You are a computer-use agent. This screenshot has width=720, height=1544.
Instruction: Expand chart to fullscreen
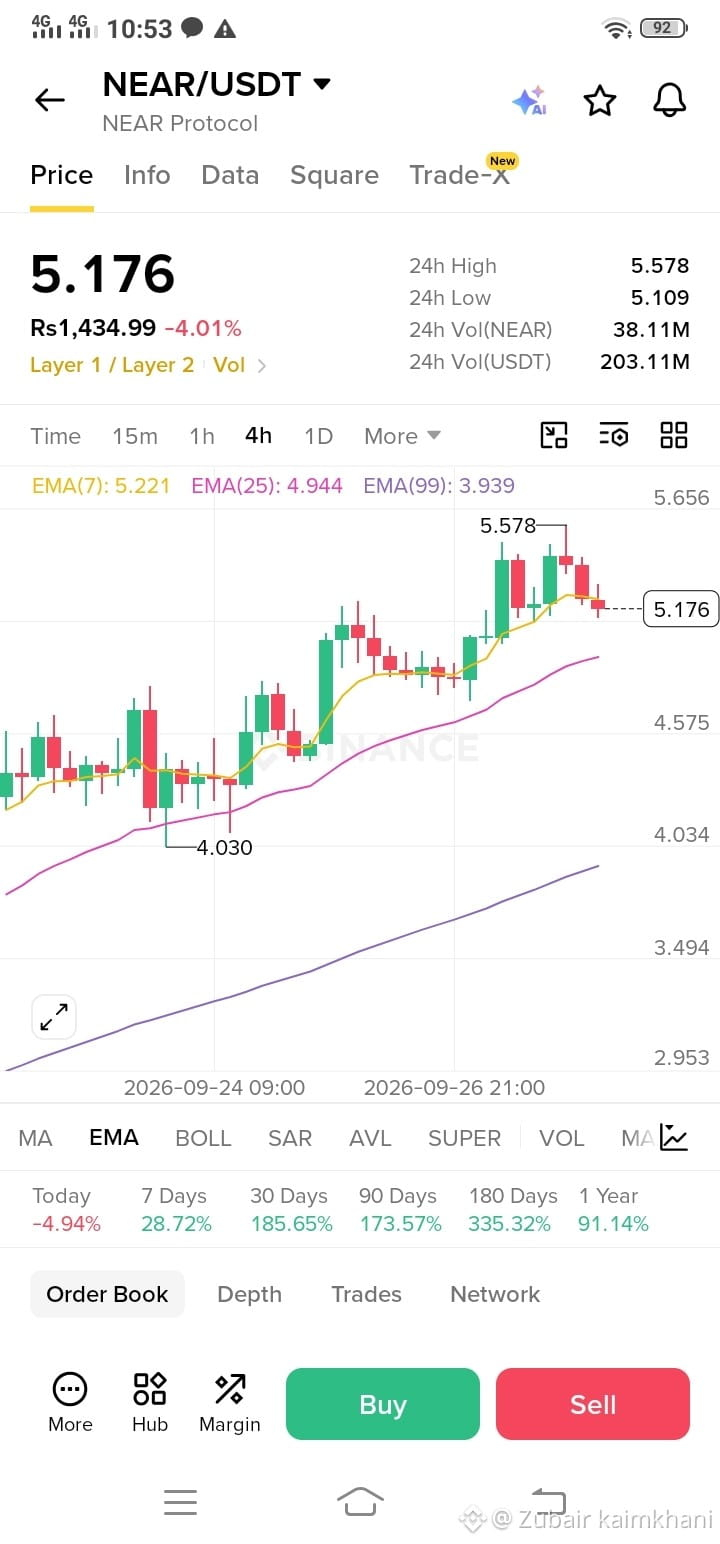54,1017
